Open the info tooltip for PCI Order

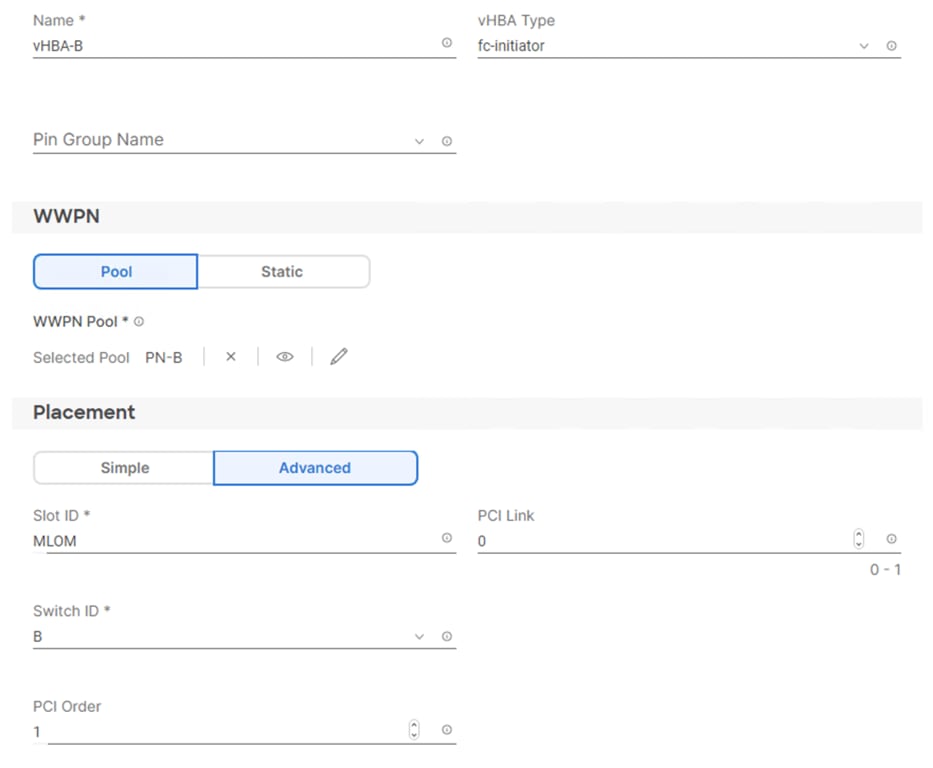click(x=446, y=730)
